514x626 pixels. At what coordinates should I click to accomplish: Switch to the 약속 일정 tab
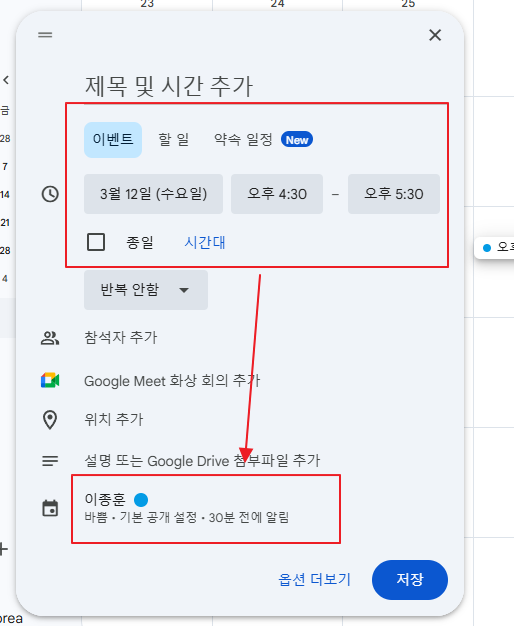(243, 140)
